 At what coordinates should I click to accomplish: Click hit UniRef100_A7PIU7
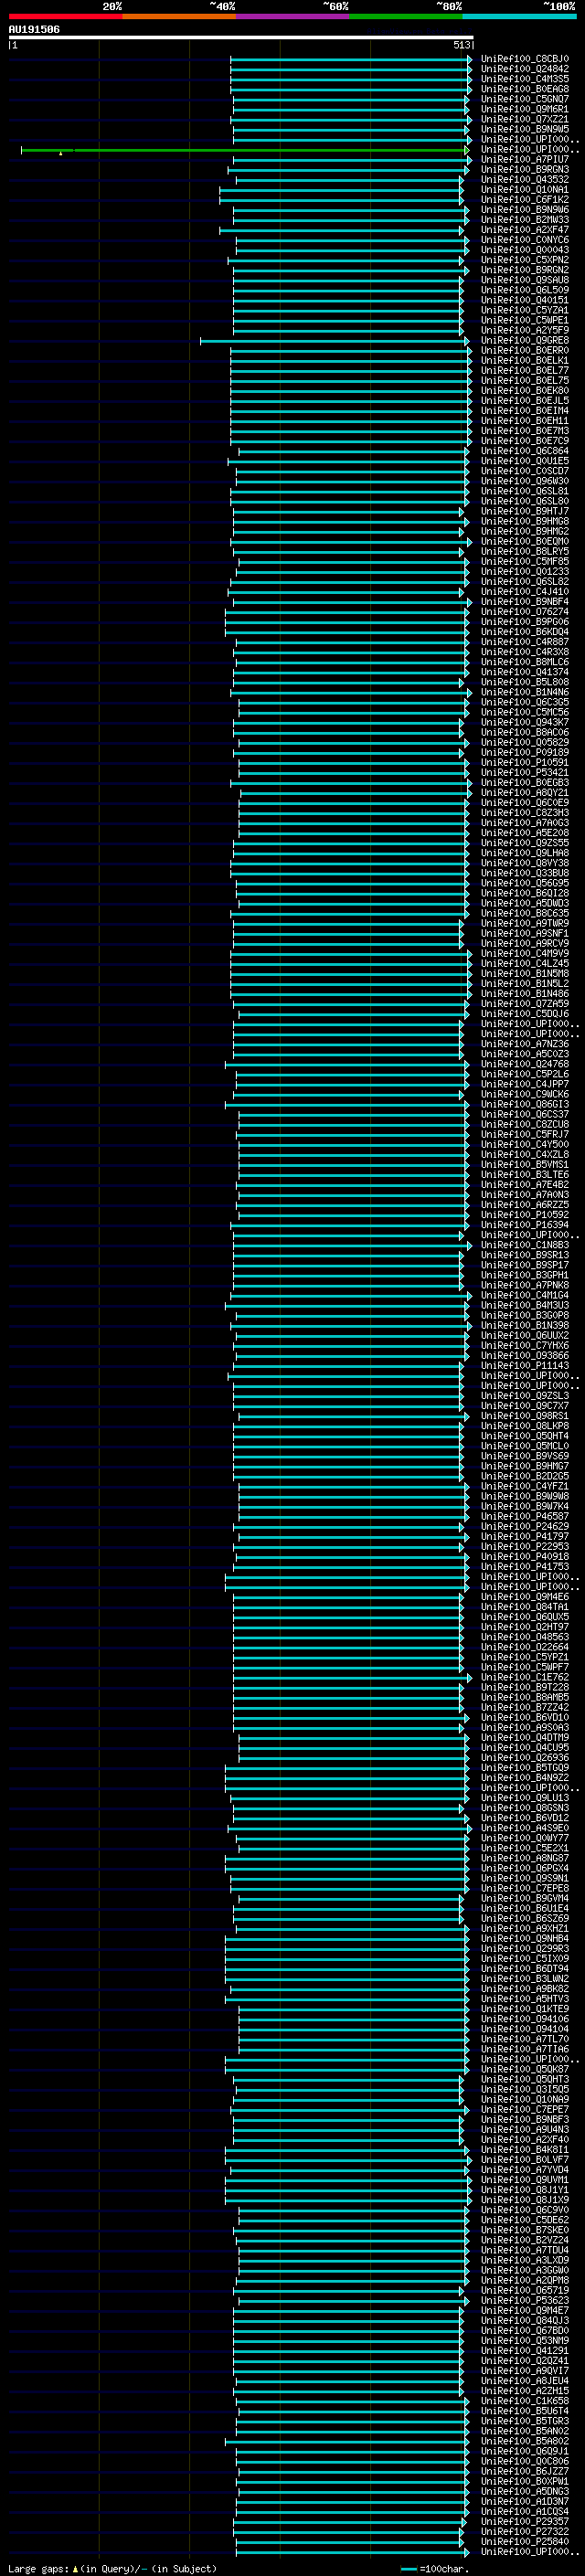point(524,160)
